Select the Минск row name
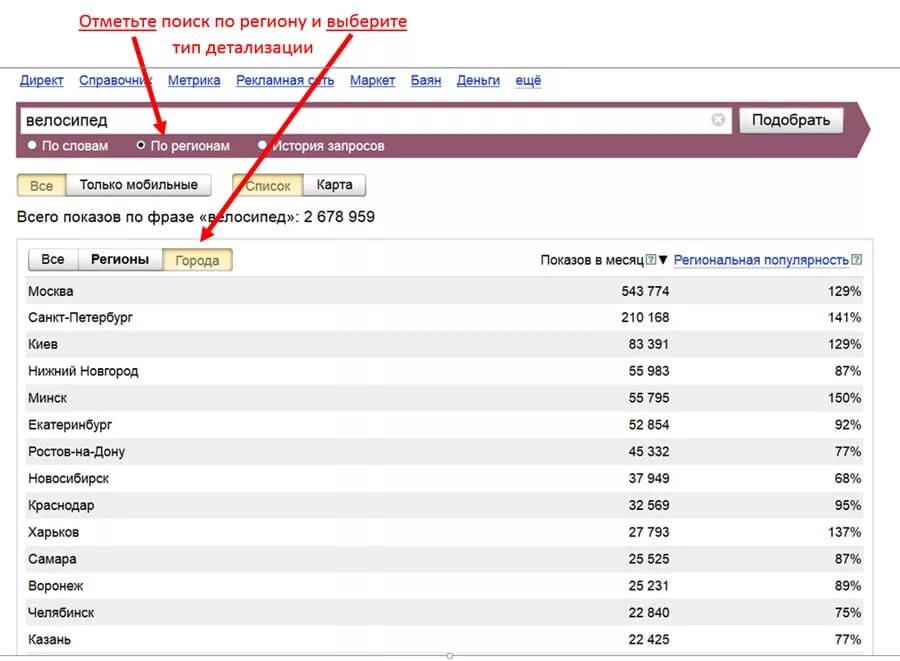900x661 pixels. 48,398
